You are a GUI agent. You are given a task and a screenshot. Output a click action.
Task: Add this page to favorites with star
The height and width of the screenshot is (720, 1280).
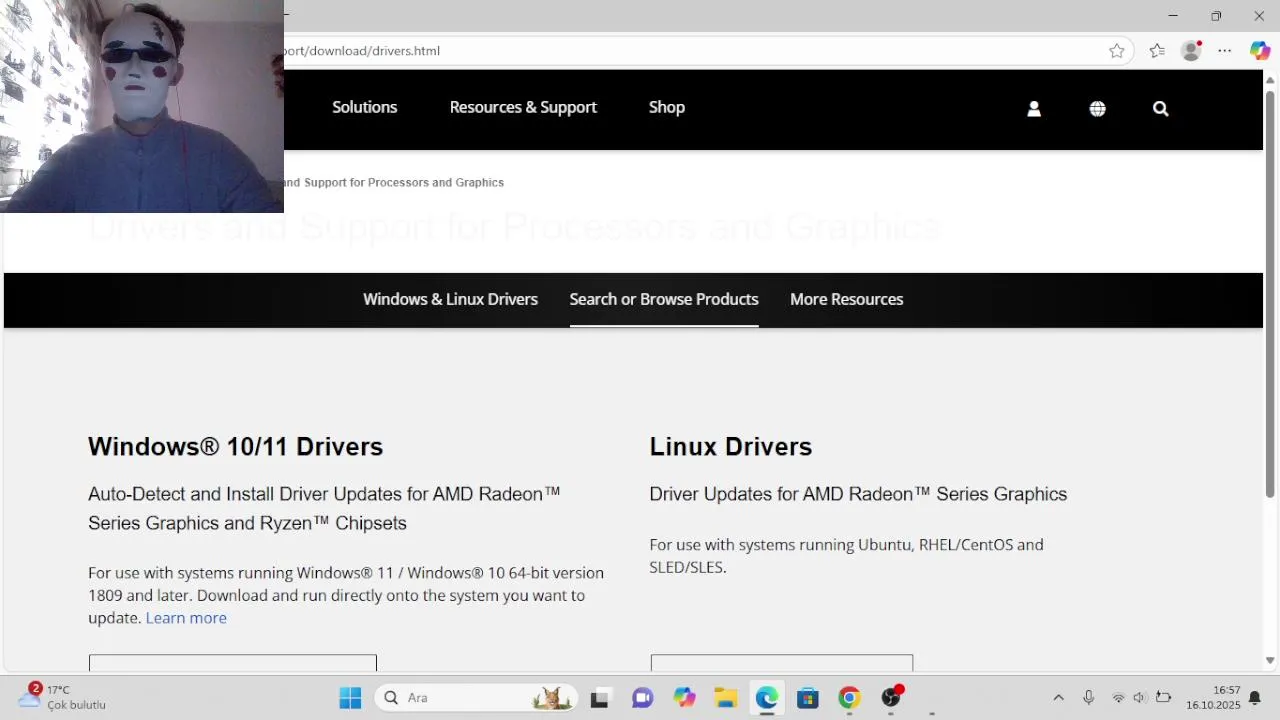coord(1117,51)
